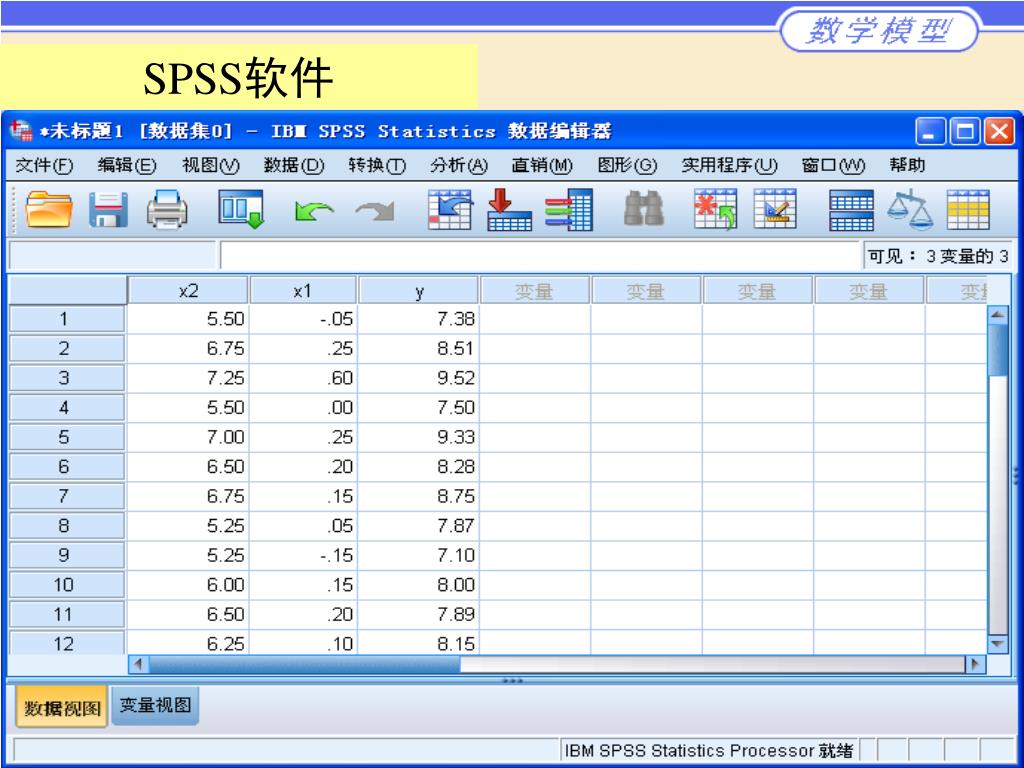Open the 文件(F) menu
The height and width of the screenshot is (768, 1024).
pyautogui.click(x=44, y=165)
